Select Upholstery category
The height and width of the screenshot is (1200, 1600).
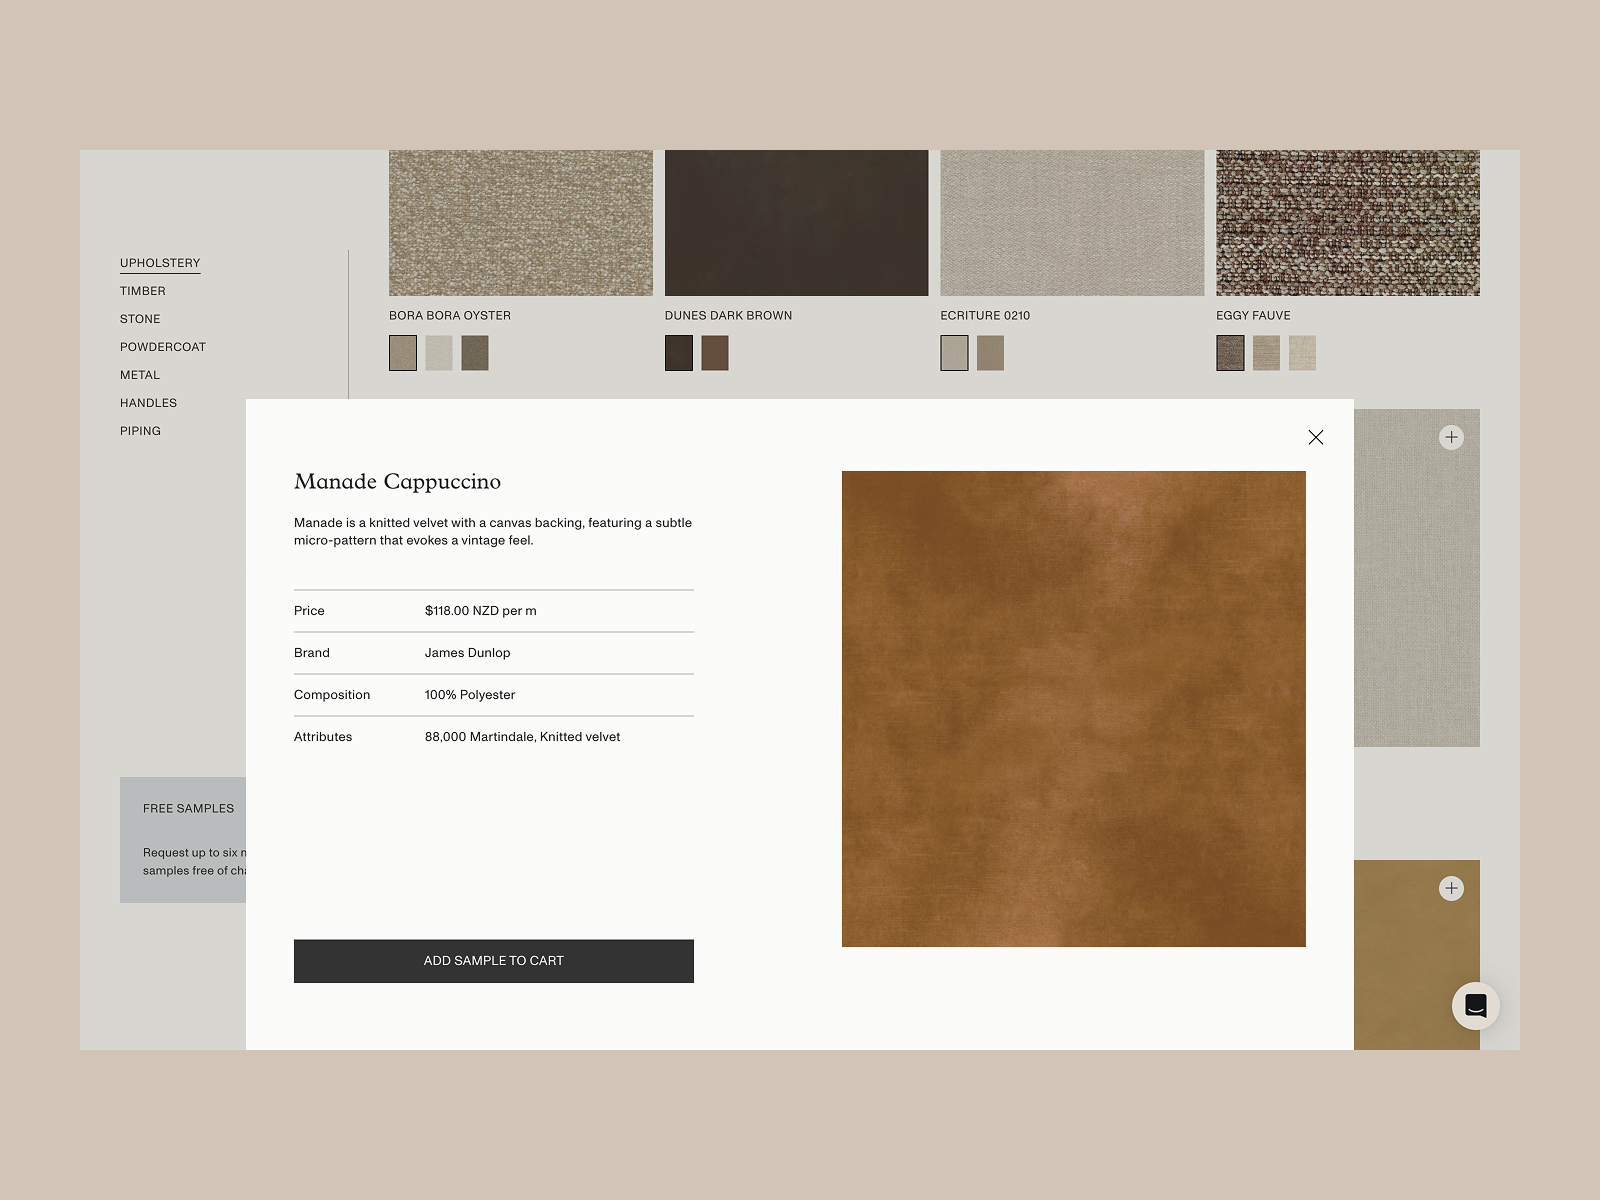point(160,263)
